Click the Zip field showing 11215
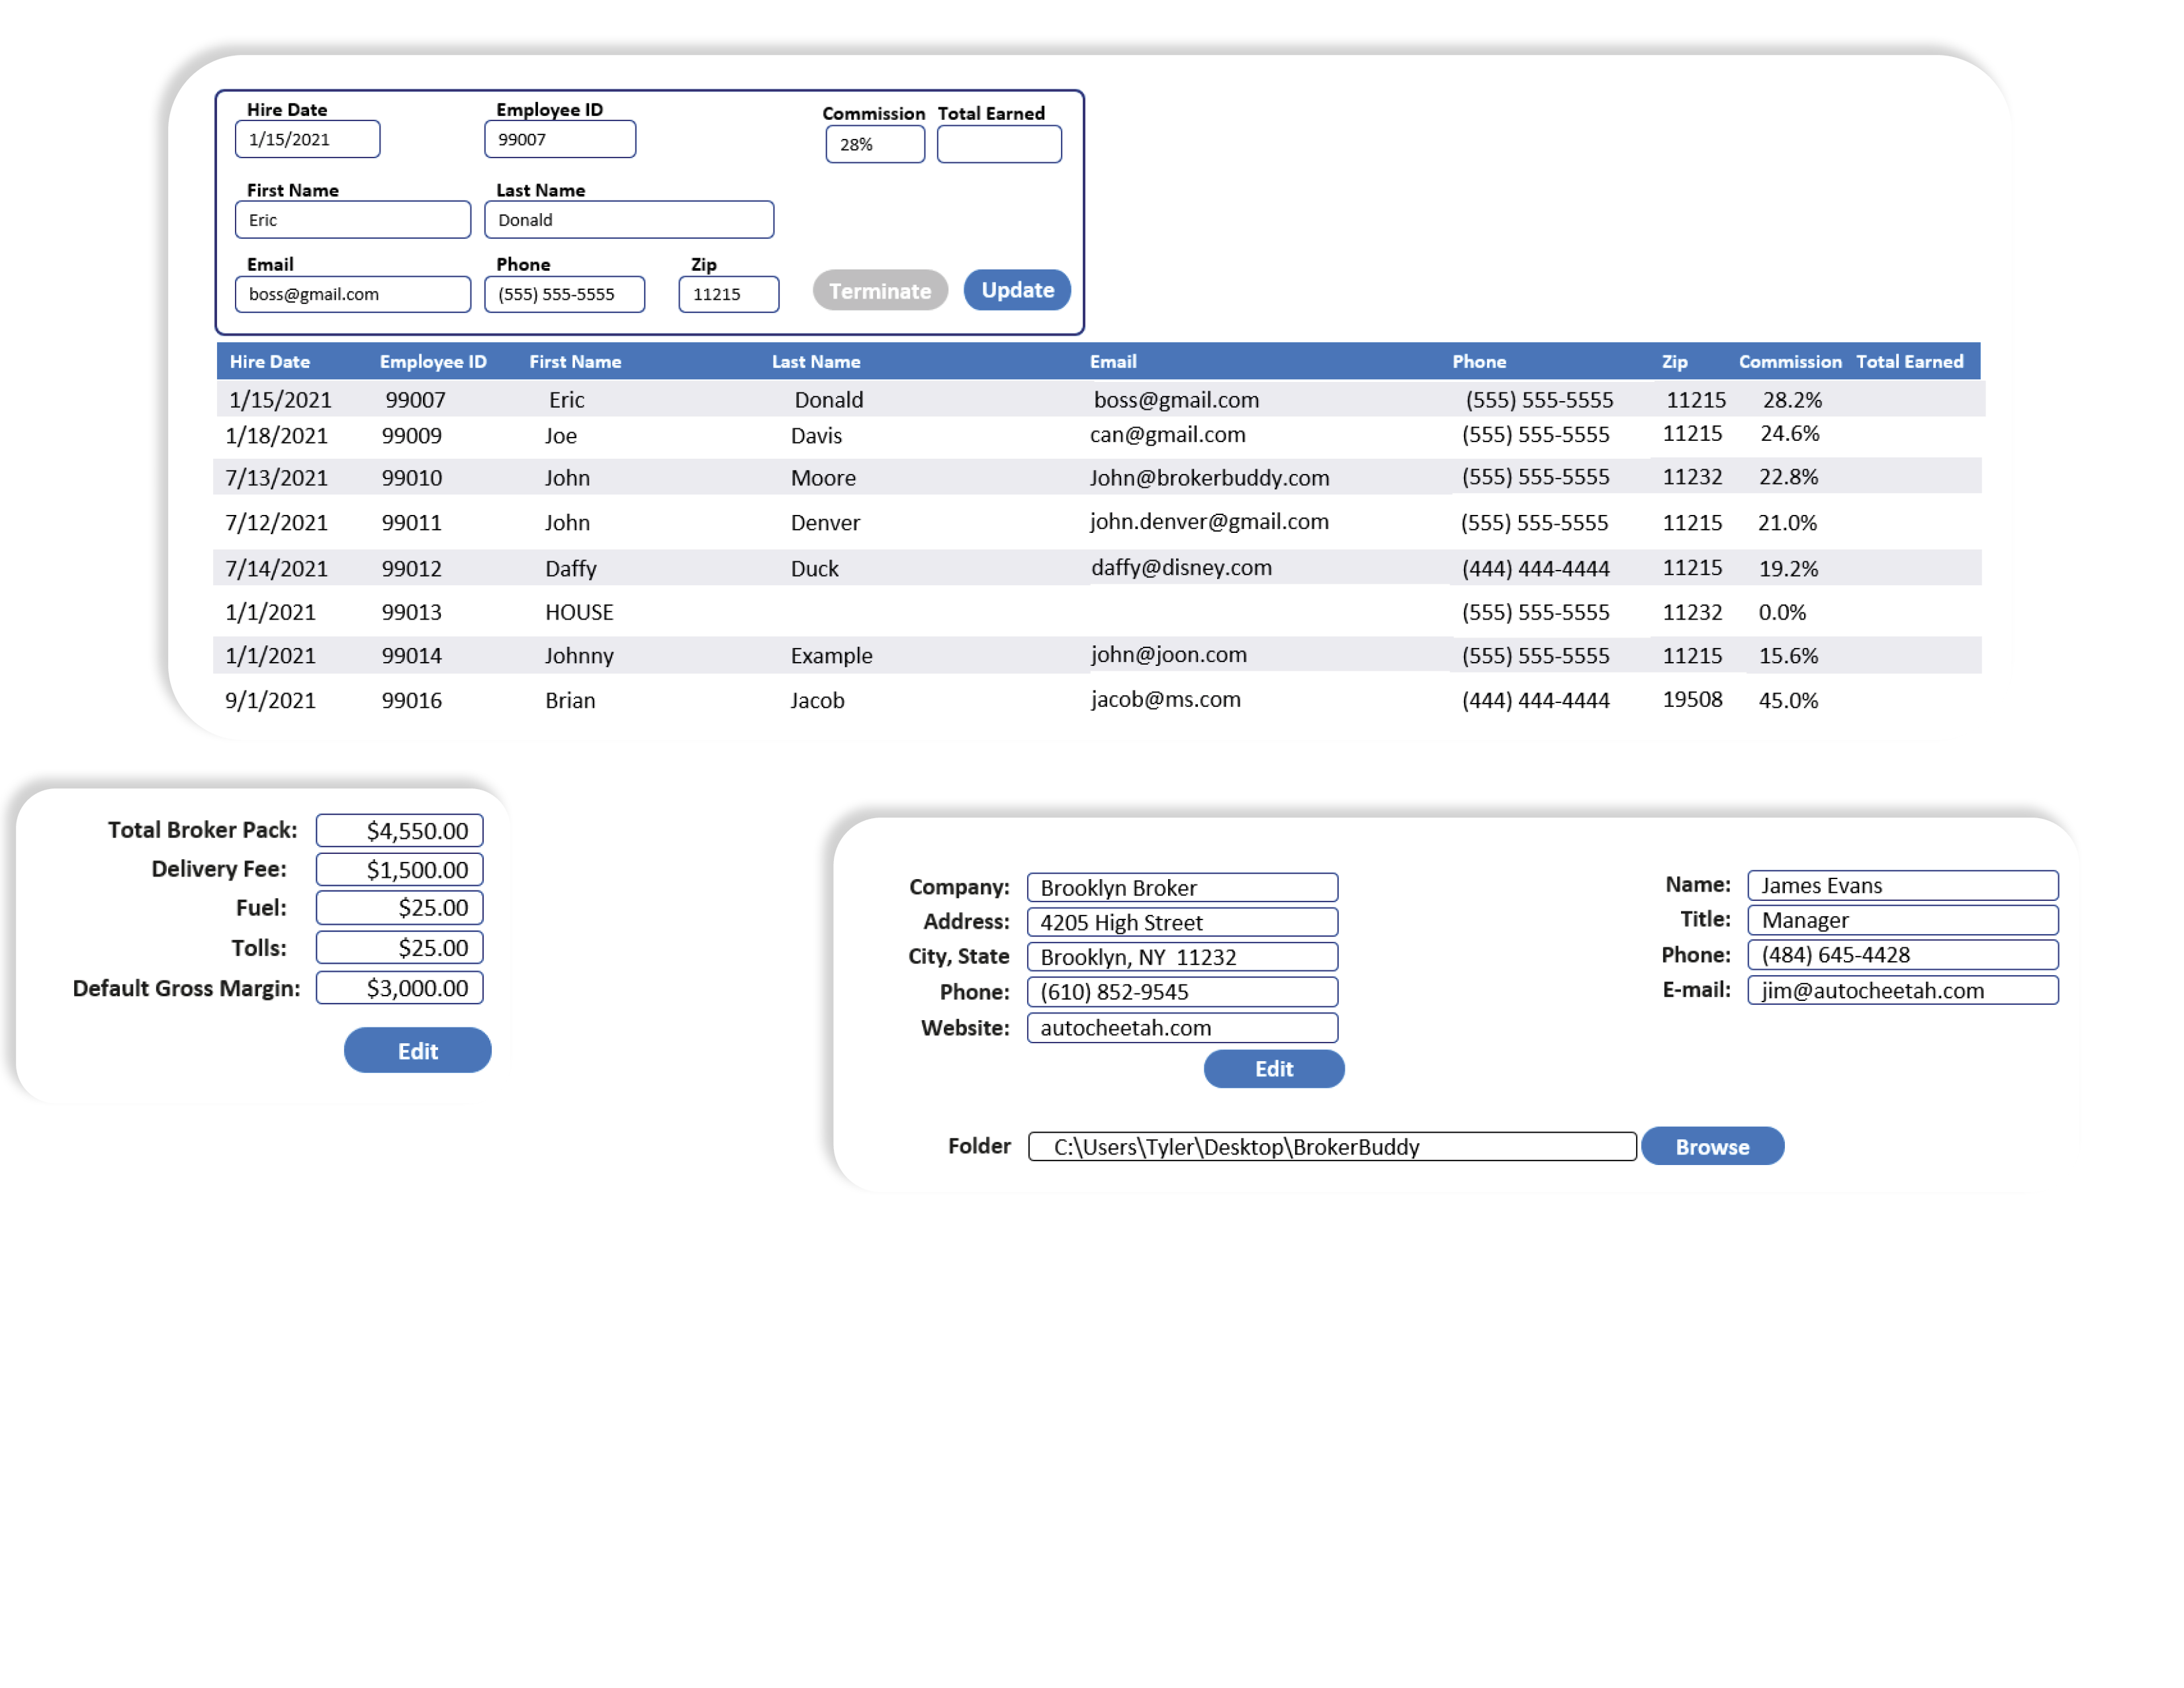Image resolution: width=2184 pixels, height=1688 pixels. [x=729, y=294]
